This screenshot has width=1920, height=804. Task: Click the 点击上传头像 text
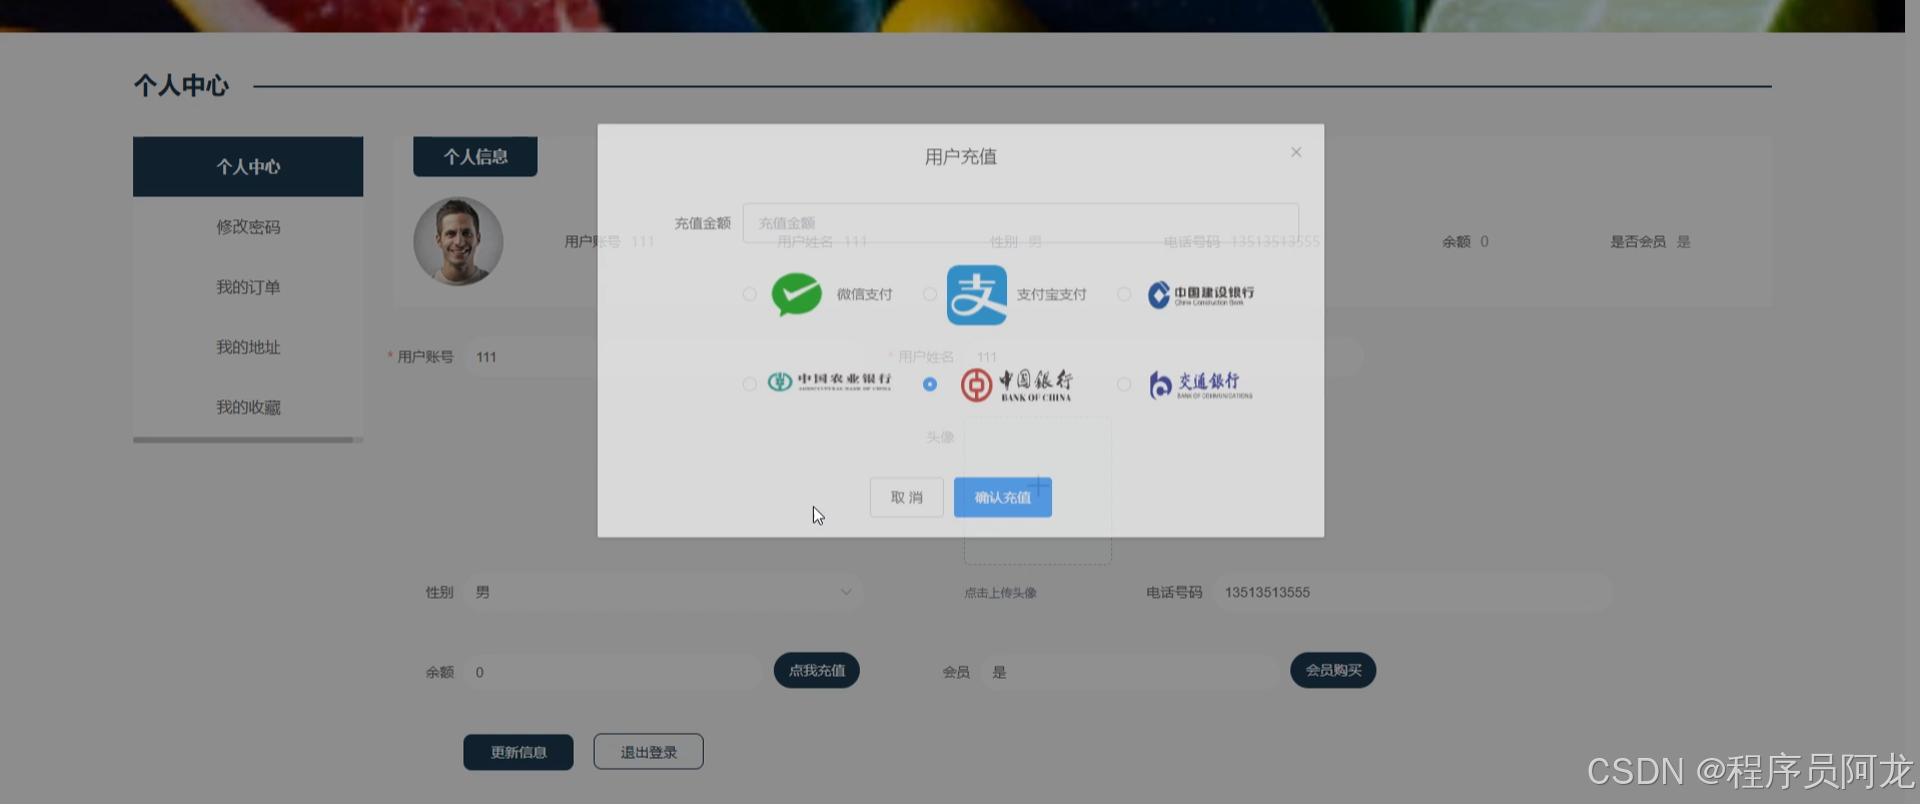1000,593
